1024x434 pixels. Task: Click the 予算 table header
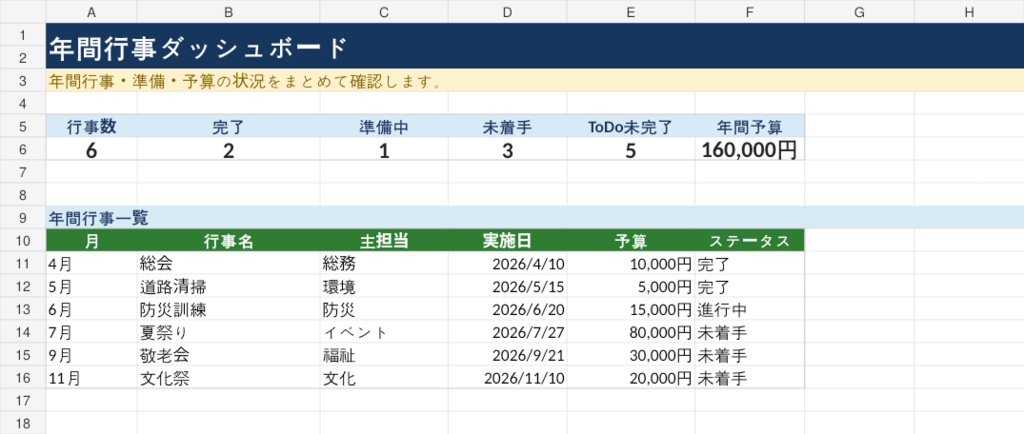[631, 241]
